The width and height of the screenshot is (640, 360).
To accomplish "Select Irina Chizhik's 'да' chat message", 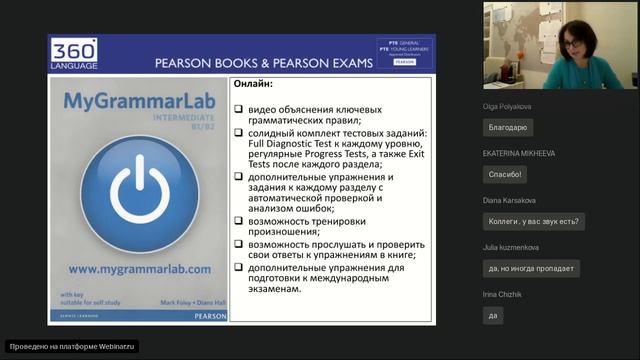I will [493, 316].
